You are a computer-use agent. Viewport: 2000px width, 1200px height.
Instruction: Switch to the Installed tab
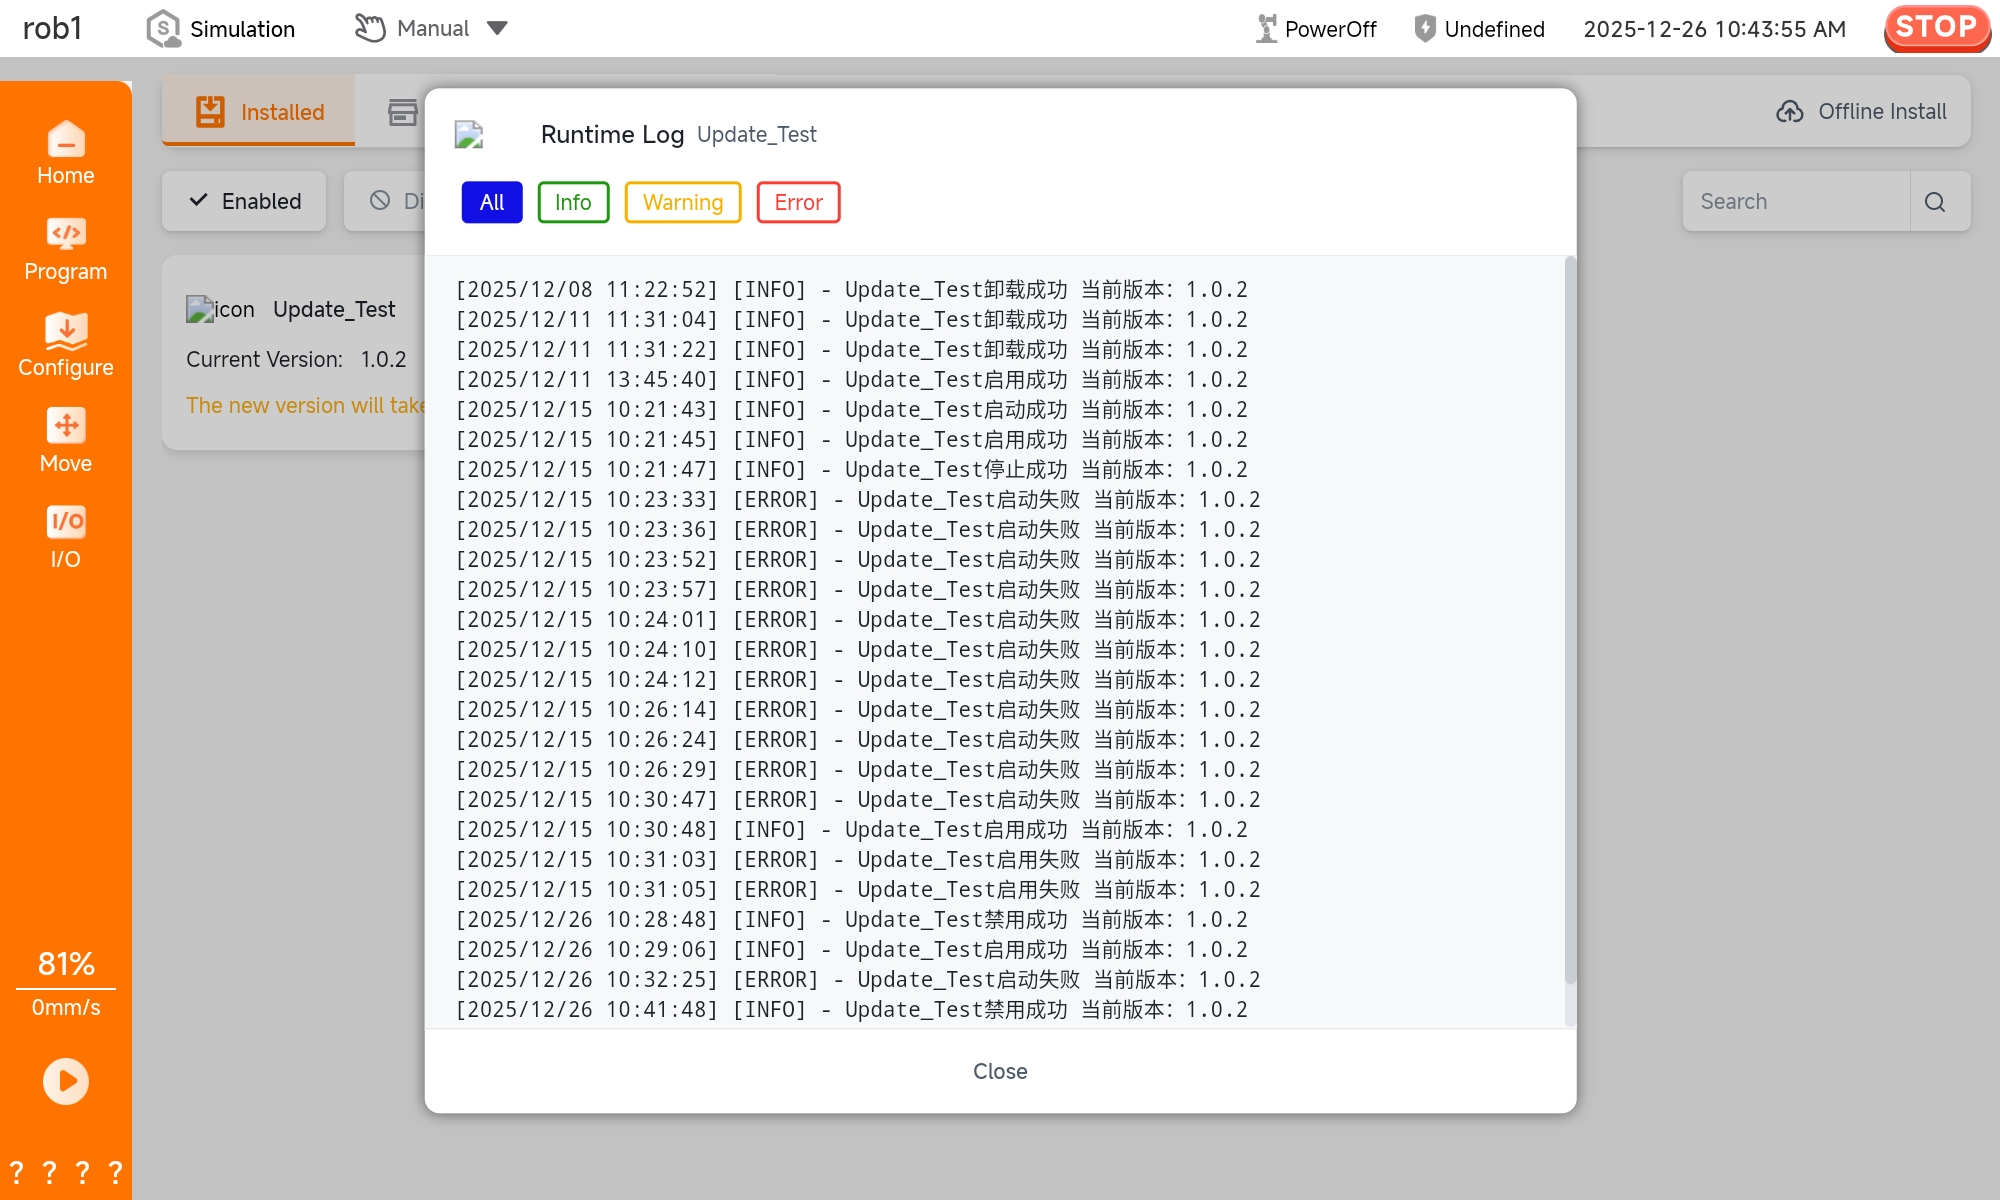[259, 112]
